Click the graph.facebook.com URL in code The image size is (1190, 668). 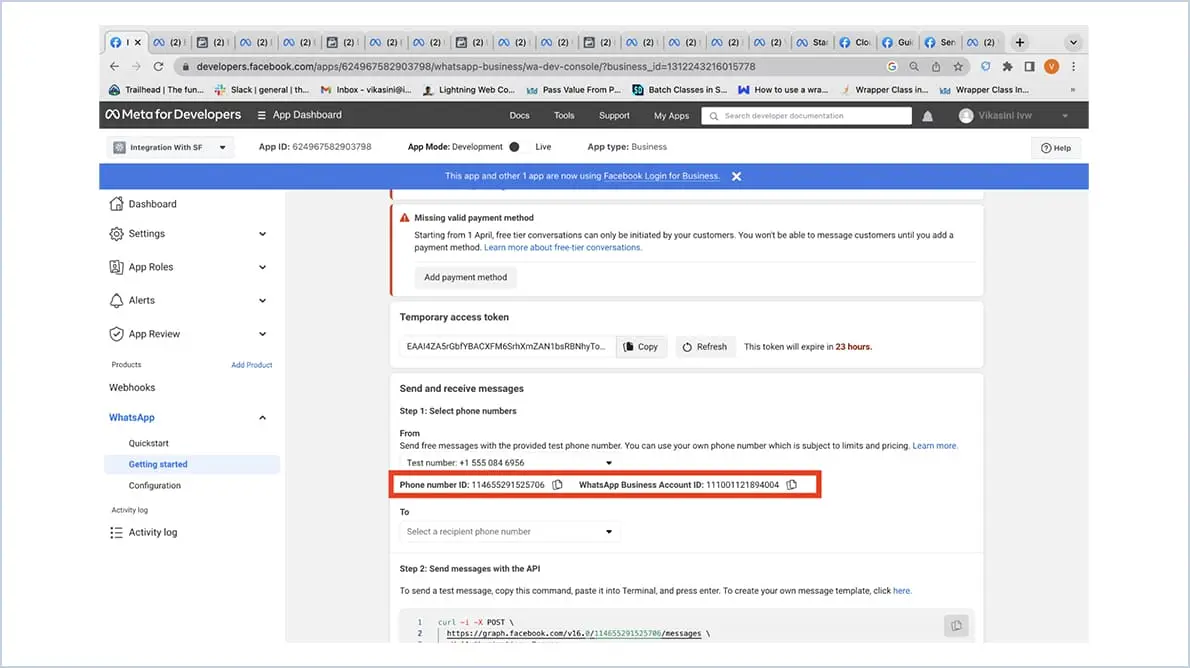pos(574,633)
